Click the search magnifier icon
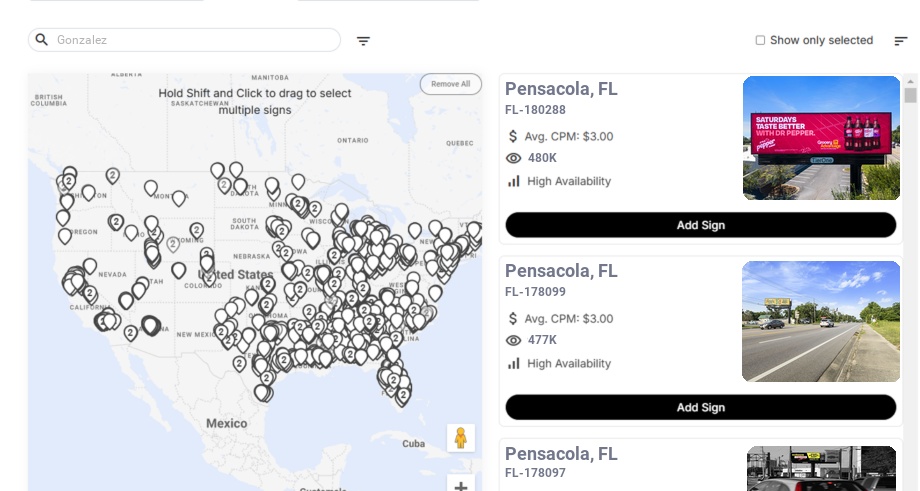920x491 pixels. pos(42,40)
